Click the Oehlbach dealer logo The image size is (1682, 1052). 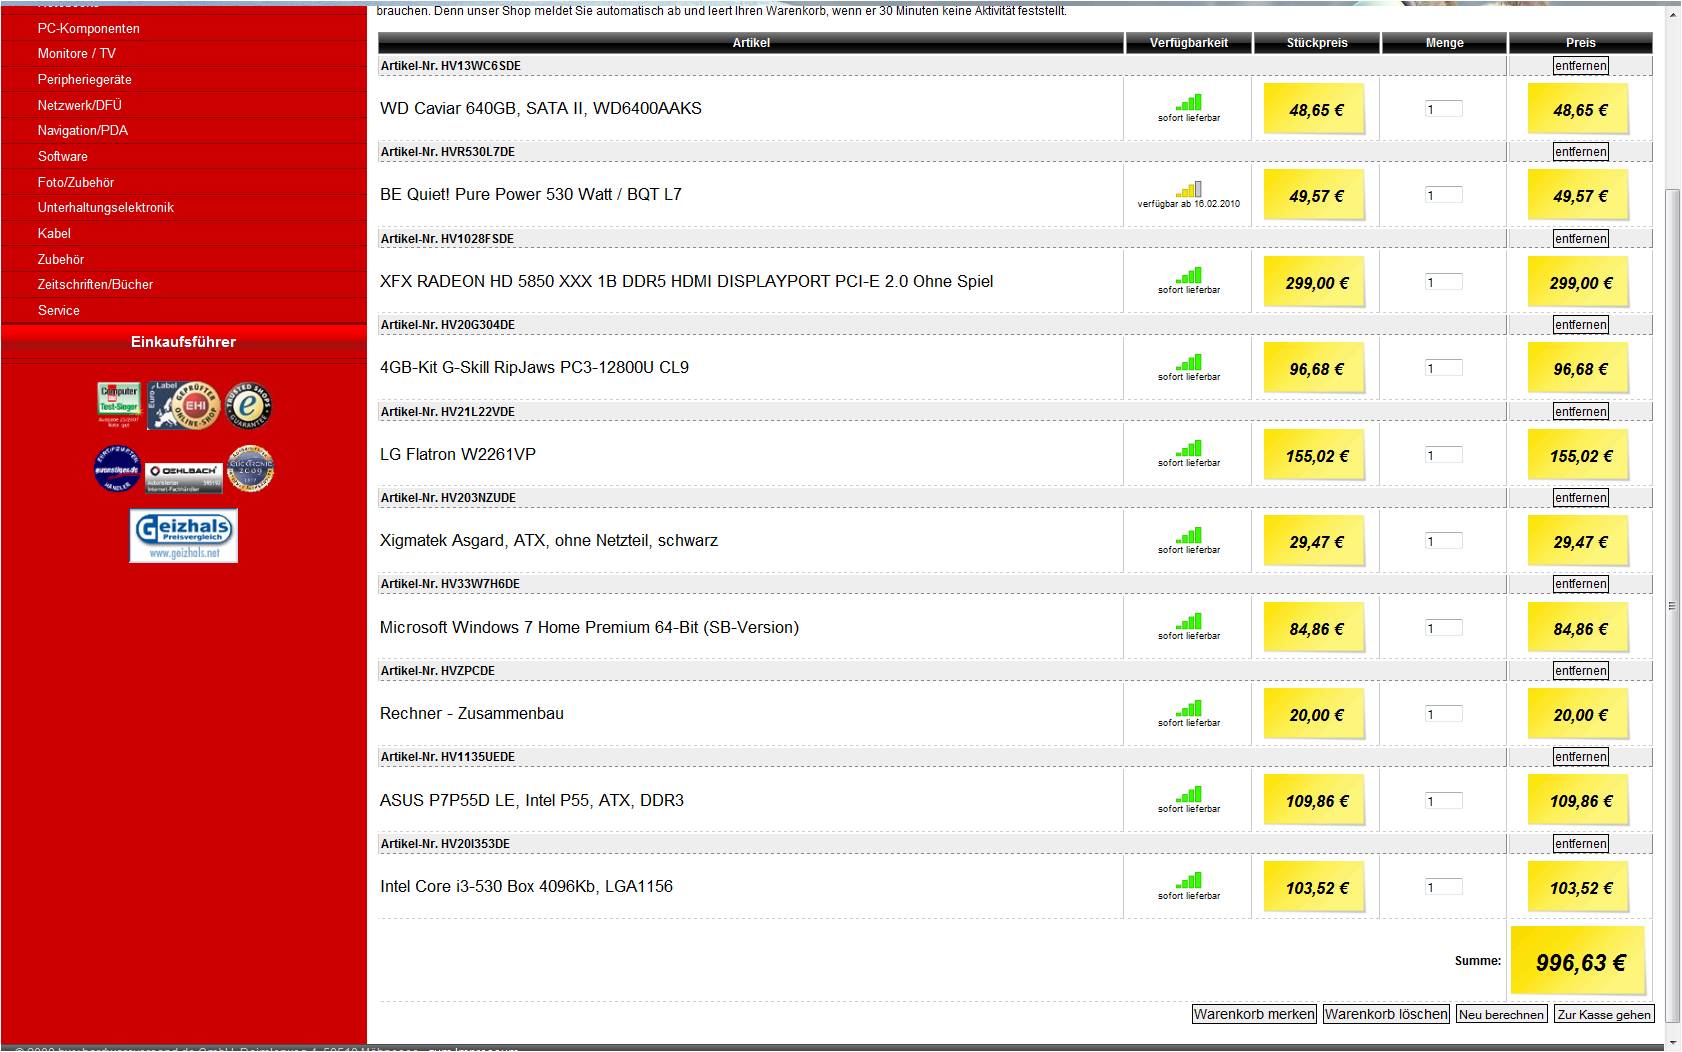184,477
